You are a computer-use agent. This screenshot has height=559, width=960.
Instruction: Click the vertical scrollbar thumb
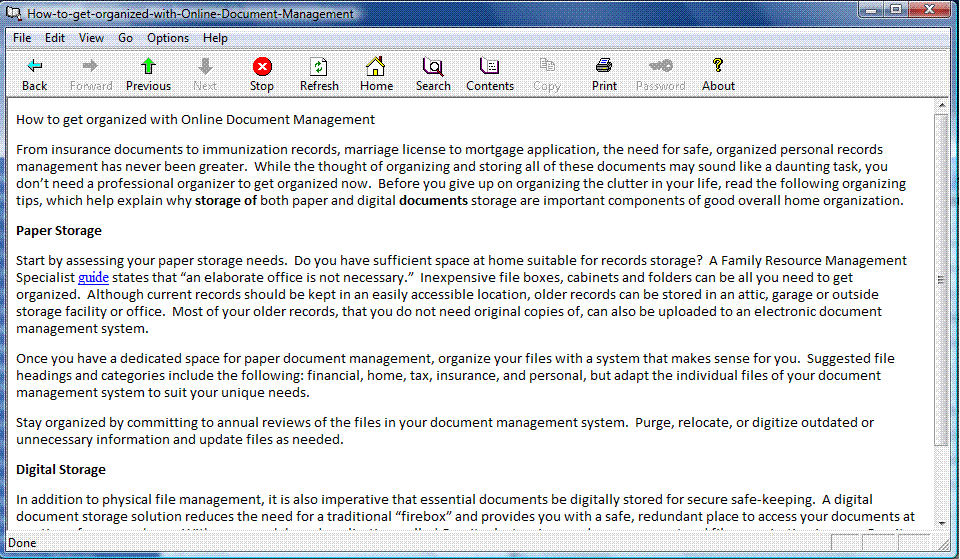point(942,279)
